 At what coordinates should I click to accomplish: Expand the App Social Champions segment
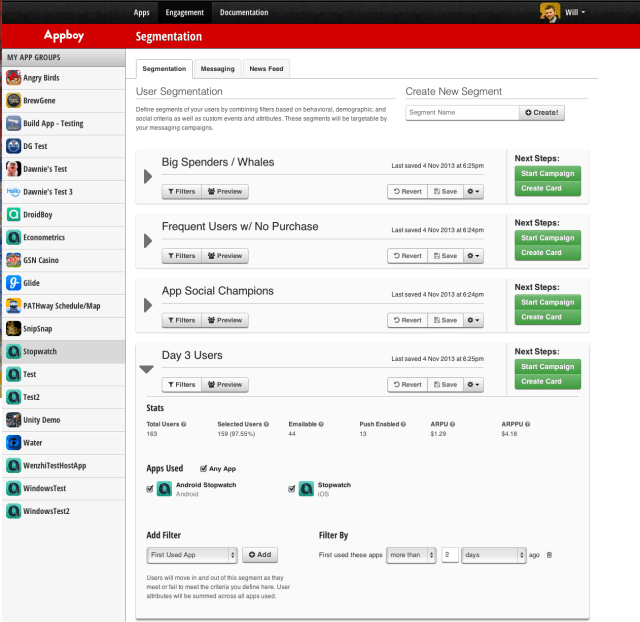pos(148,305)
